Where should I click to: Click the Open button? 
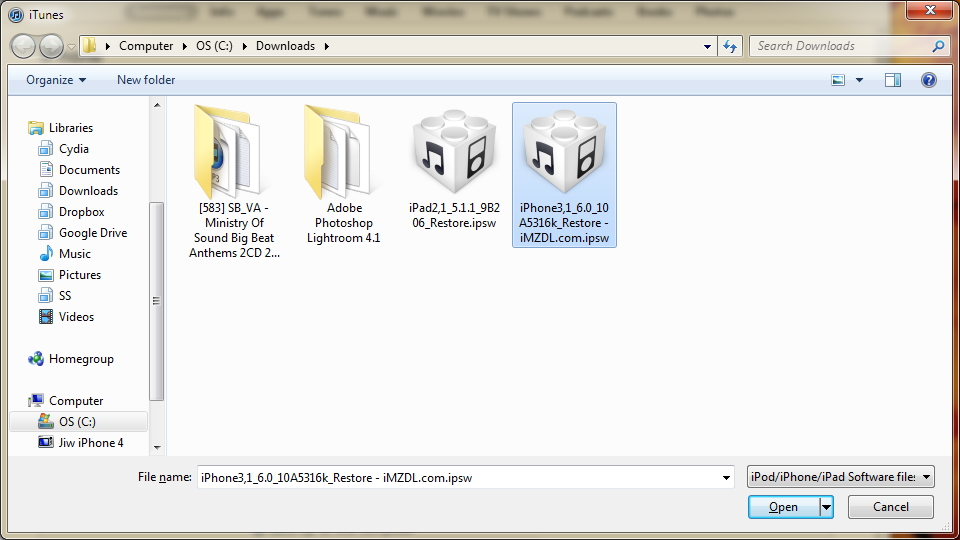[784, 507]
